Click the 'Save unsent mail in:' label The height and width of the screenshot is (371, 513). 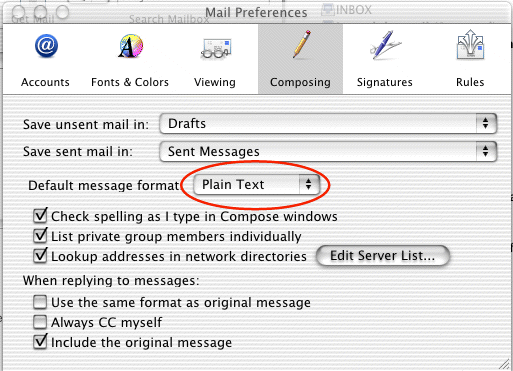point(86,124)
